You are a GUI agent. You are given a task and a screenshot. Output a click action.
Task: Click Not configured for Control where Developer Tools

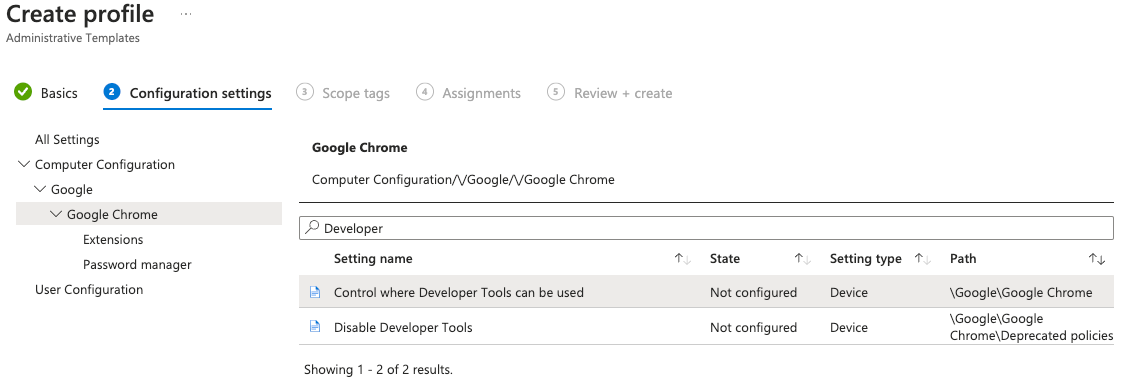point(754,293)
